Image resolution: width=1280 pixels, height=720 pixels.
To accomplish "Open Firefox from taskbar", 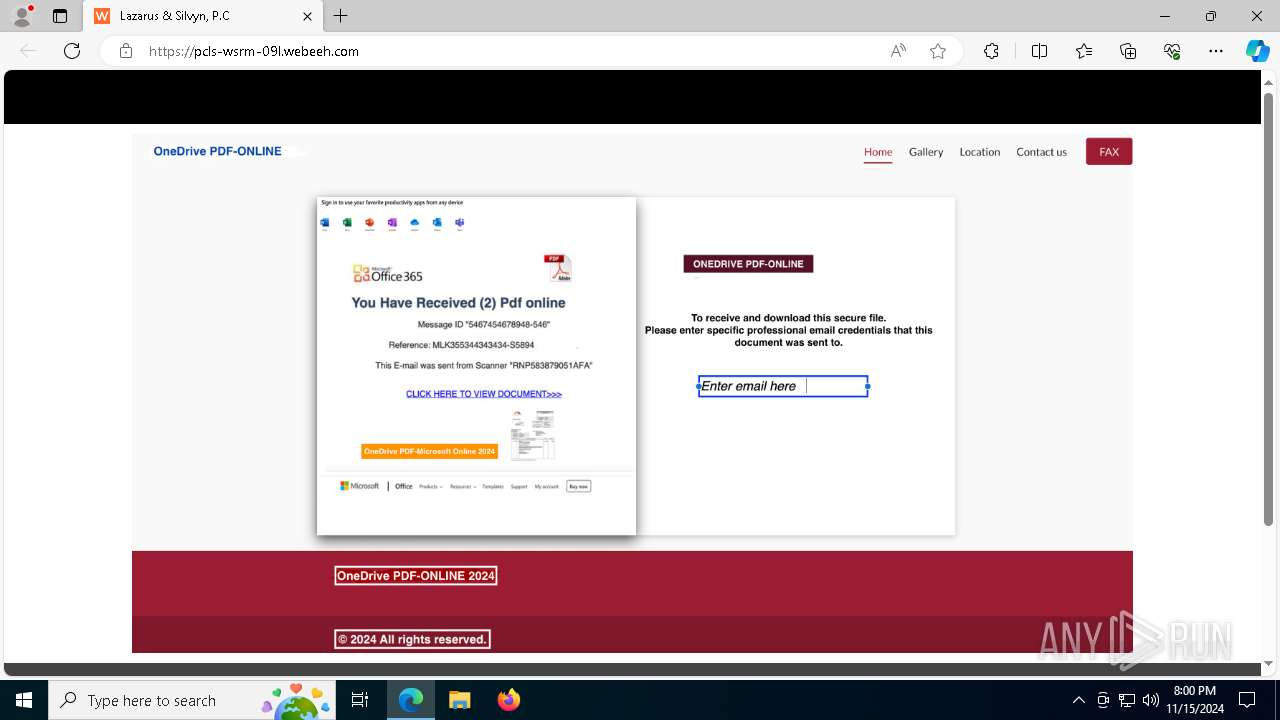I will (509, 700).
